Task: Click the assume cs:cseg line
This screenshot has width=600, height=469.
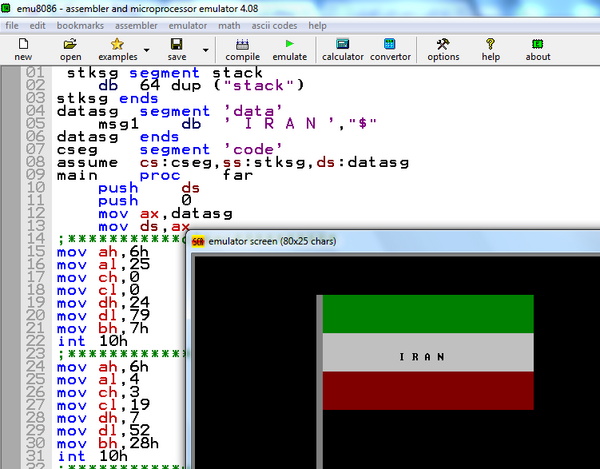Action: [x=233, y=163]
